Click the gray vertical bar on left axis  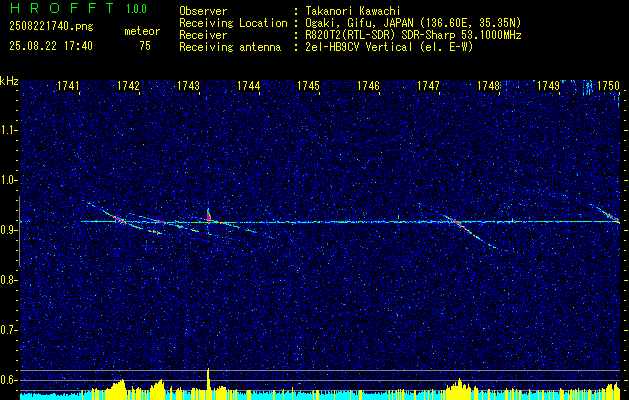[x=19, y=231]
